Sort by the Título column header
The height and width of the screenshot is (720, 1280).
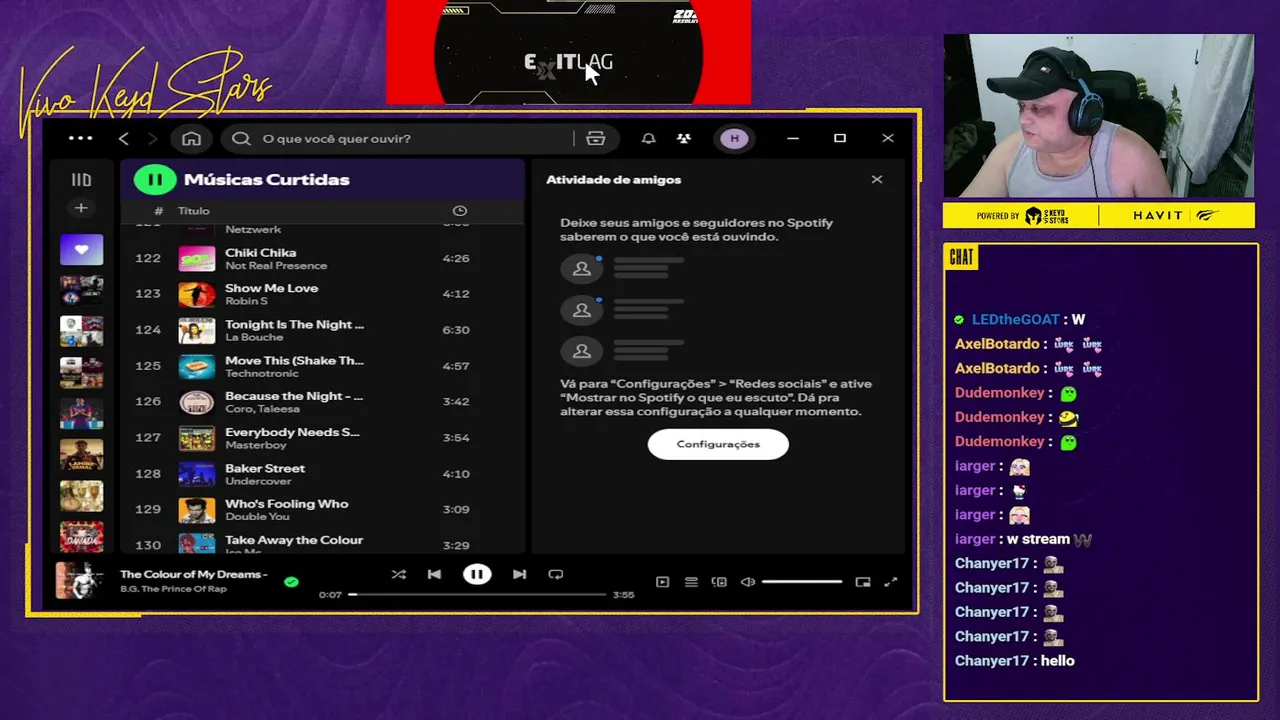point(194,211)
